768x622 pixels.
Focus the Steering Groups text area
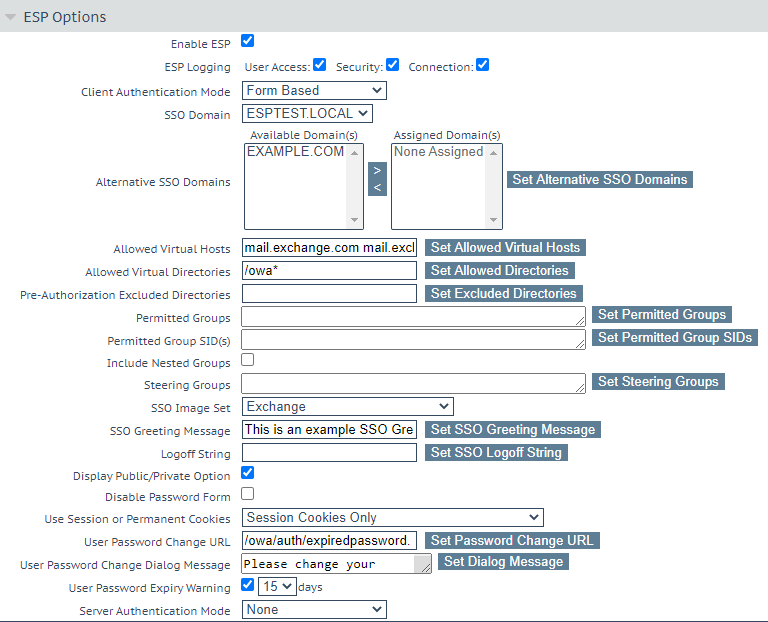413,383
